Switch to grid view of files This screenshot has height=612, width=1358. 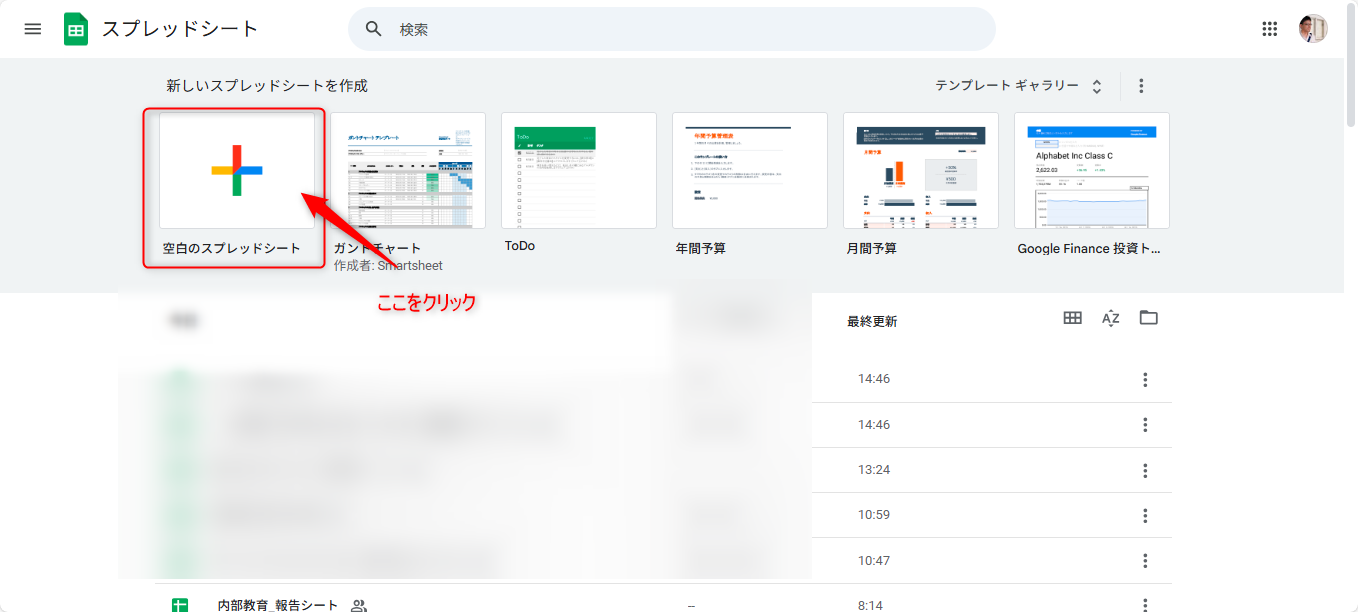pyautogui.click(x=1072, y=318)
